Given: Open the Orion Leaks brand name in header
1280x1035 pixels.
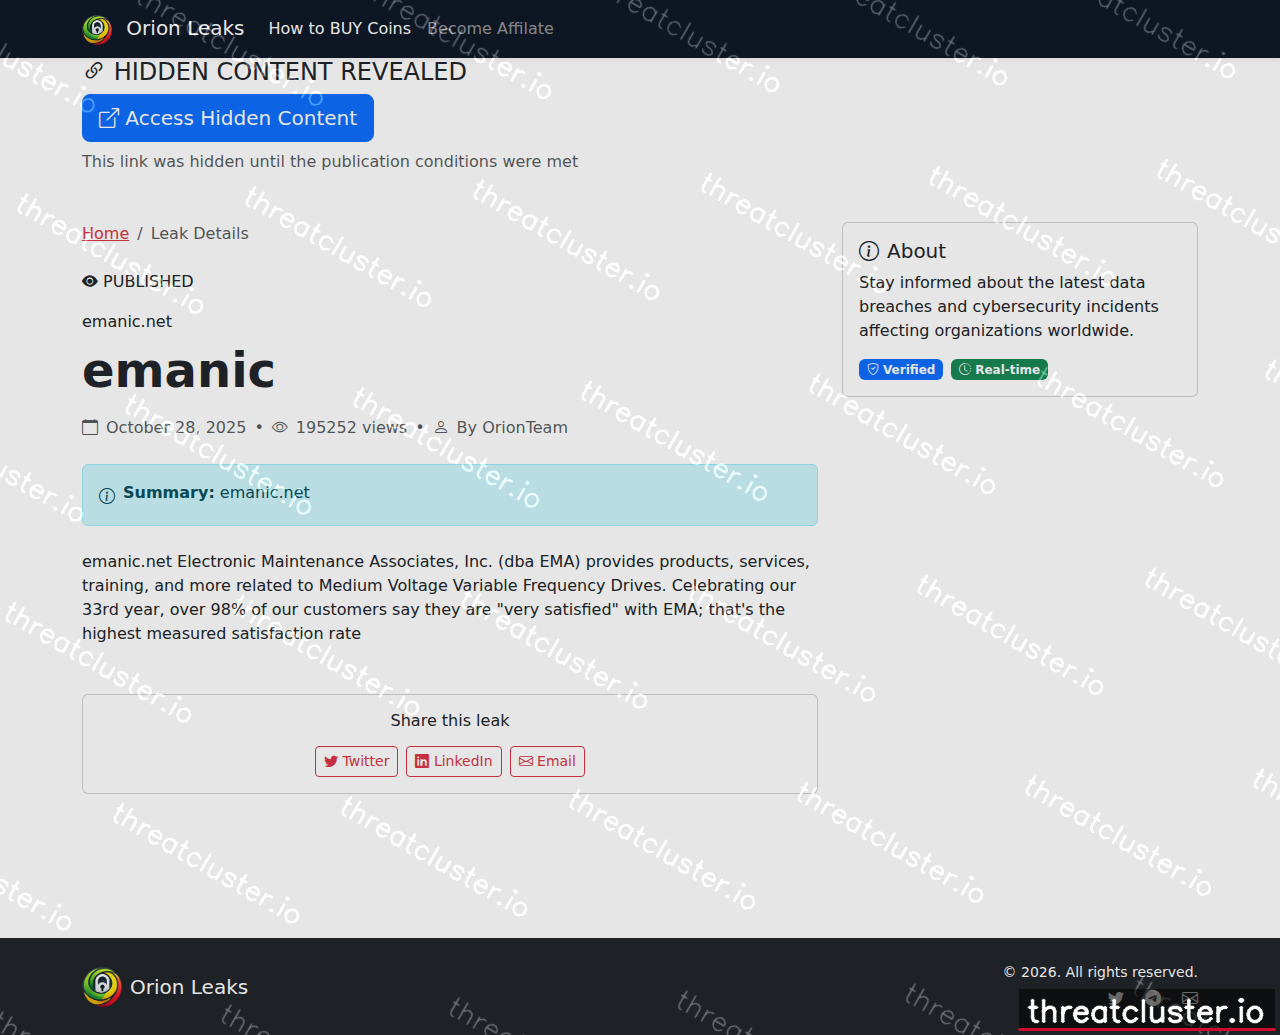Looking at the screenshot, I should (x=185, y=28).
